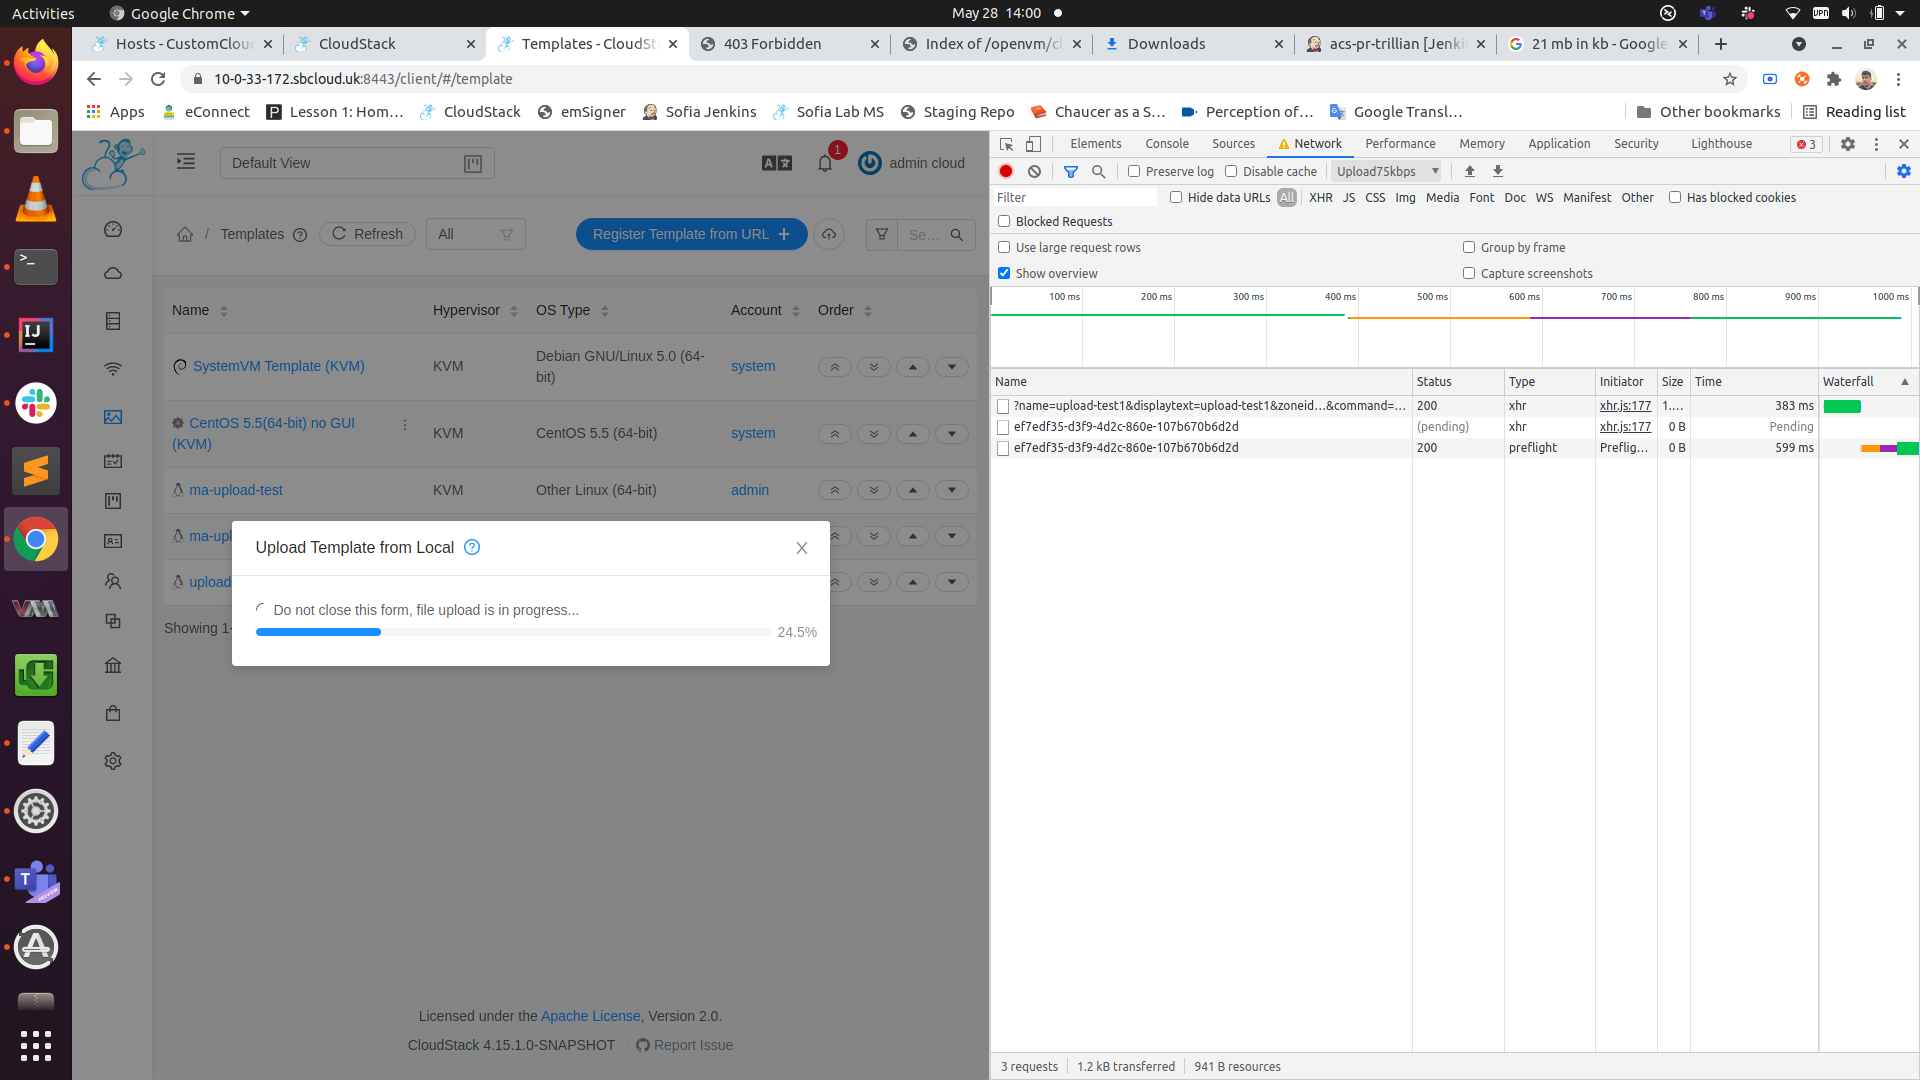Open the DevTools settings gear
Viewport: 1920px width, 1080px height.
[1848, 144]
